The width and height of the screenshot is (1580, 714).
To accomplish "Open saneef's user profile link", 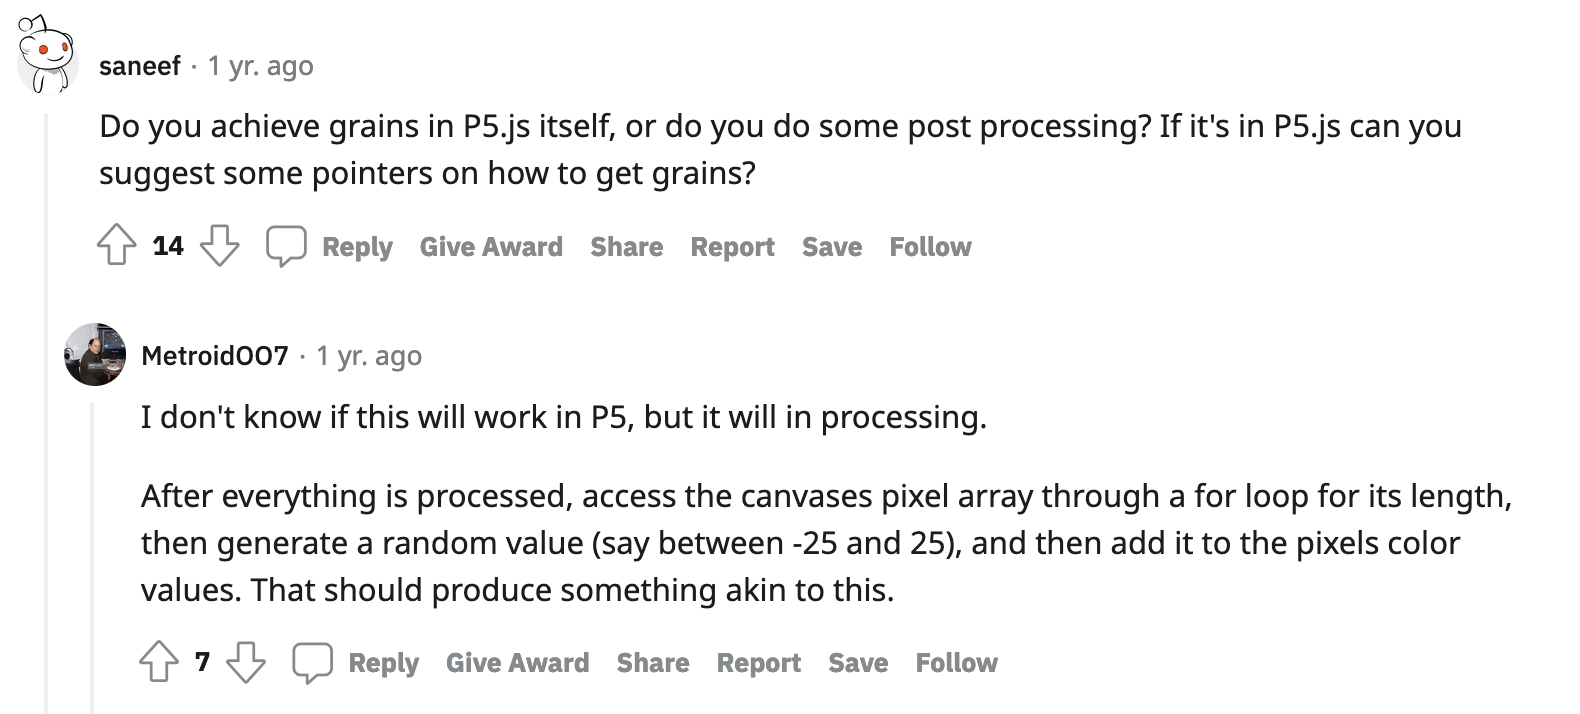I will [x=140, y=66].
